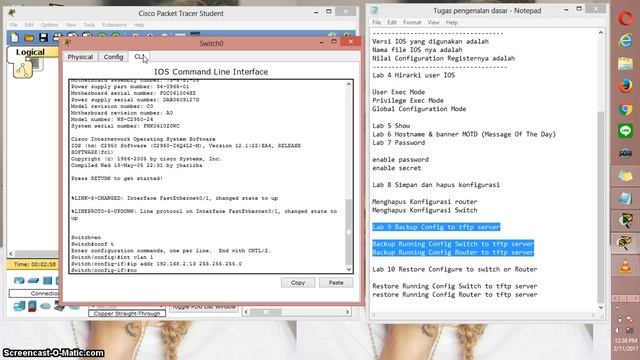Viewport: 640px width, 360px height.
Task: Switch to CLI tab in Switch0
Action: (x=139, y=57)
